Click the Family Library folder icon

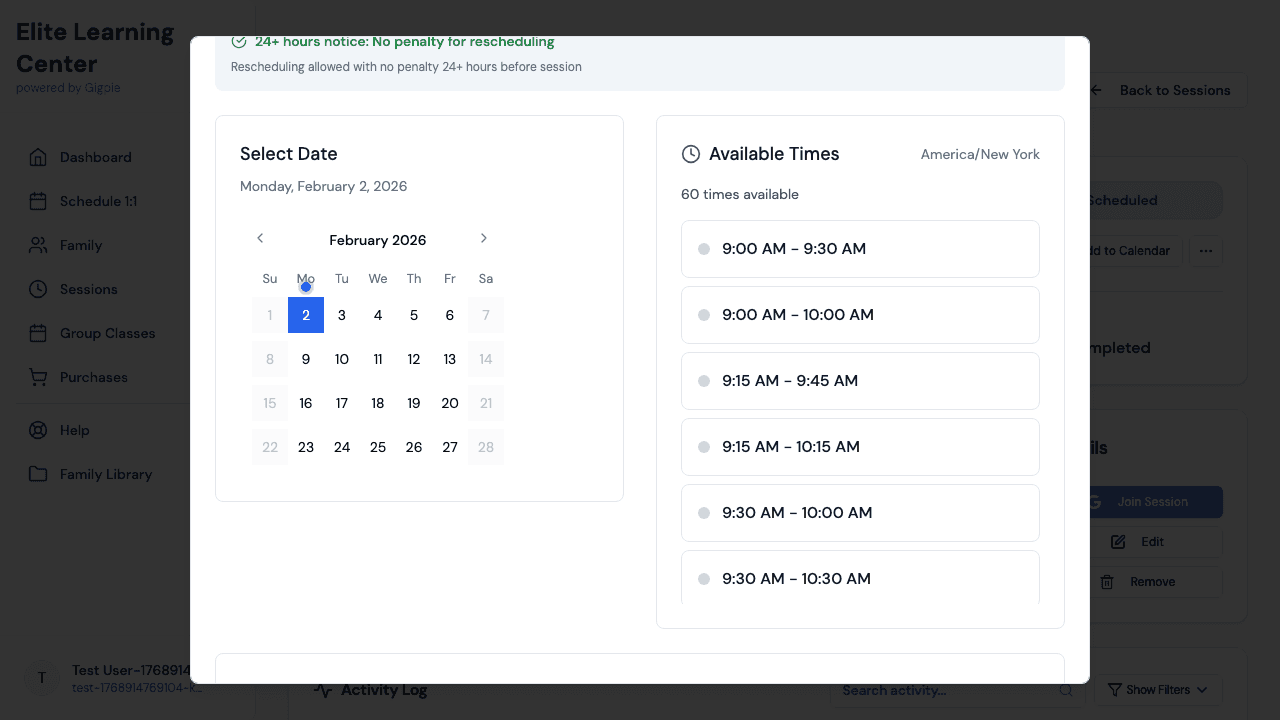pyautogui.click(x=38, y=474)
